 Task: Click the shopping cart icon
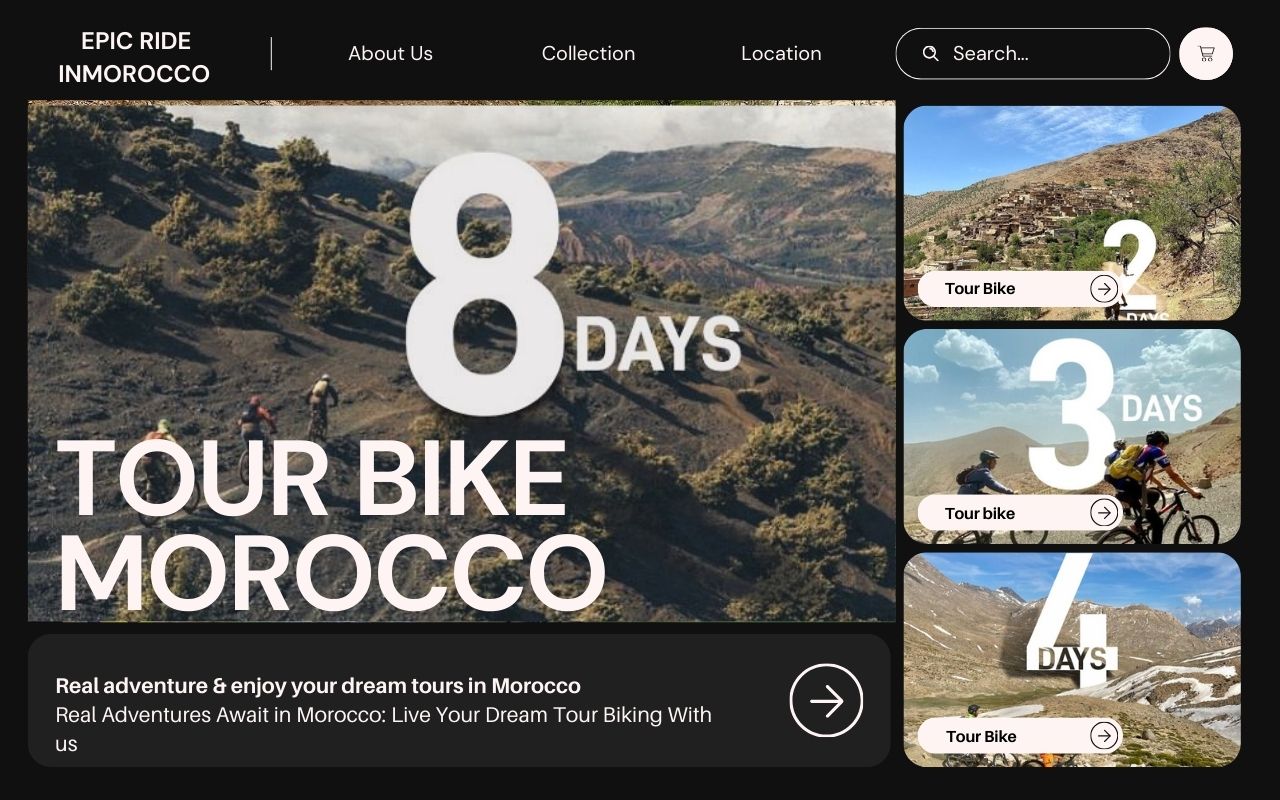click(1206, 54)
